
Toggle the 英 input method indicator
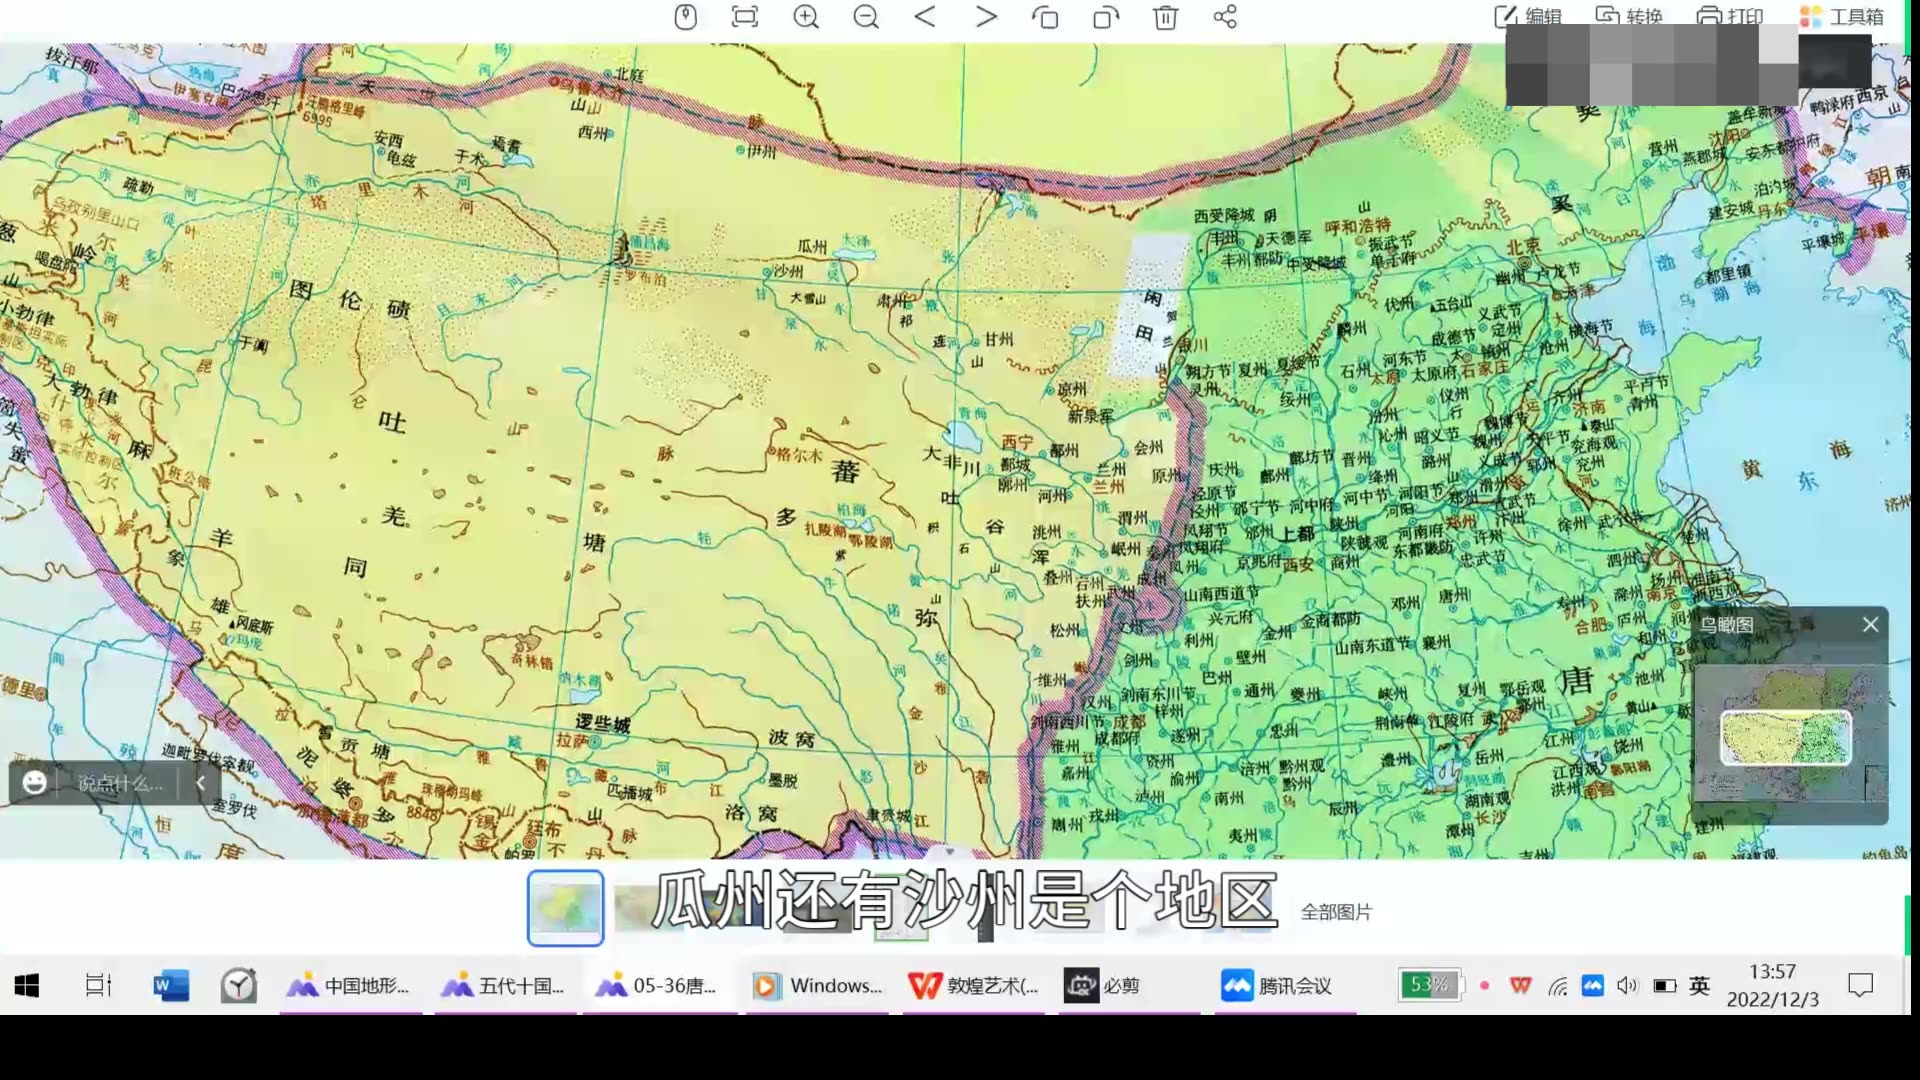[1699, 986]
